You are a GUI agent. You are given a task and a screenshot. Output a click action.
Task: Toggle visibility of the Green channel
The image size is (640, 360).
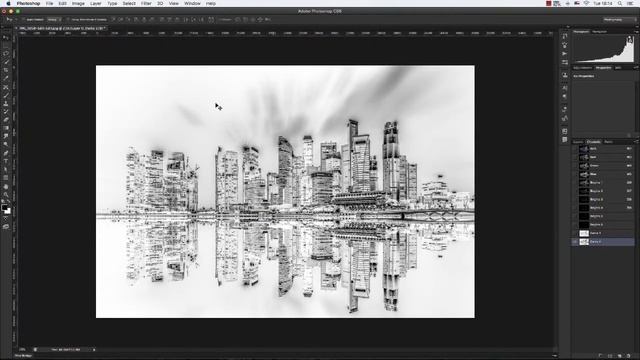point(575,166)
